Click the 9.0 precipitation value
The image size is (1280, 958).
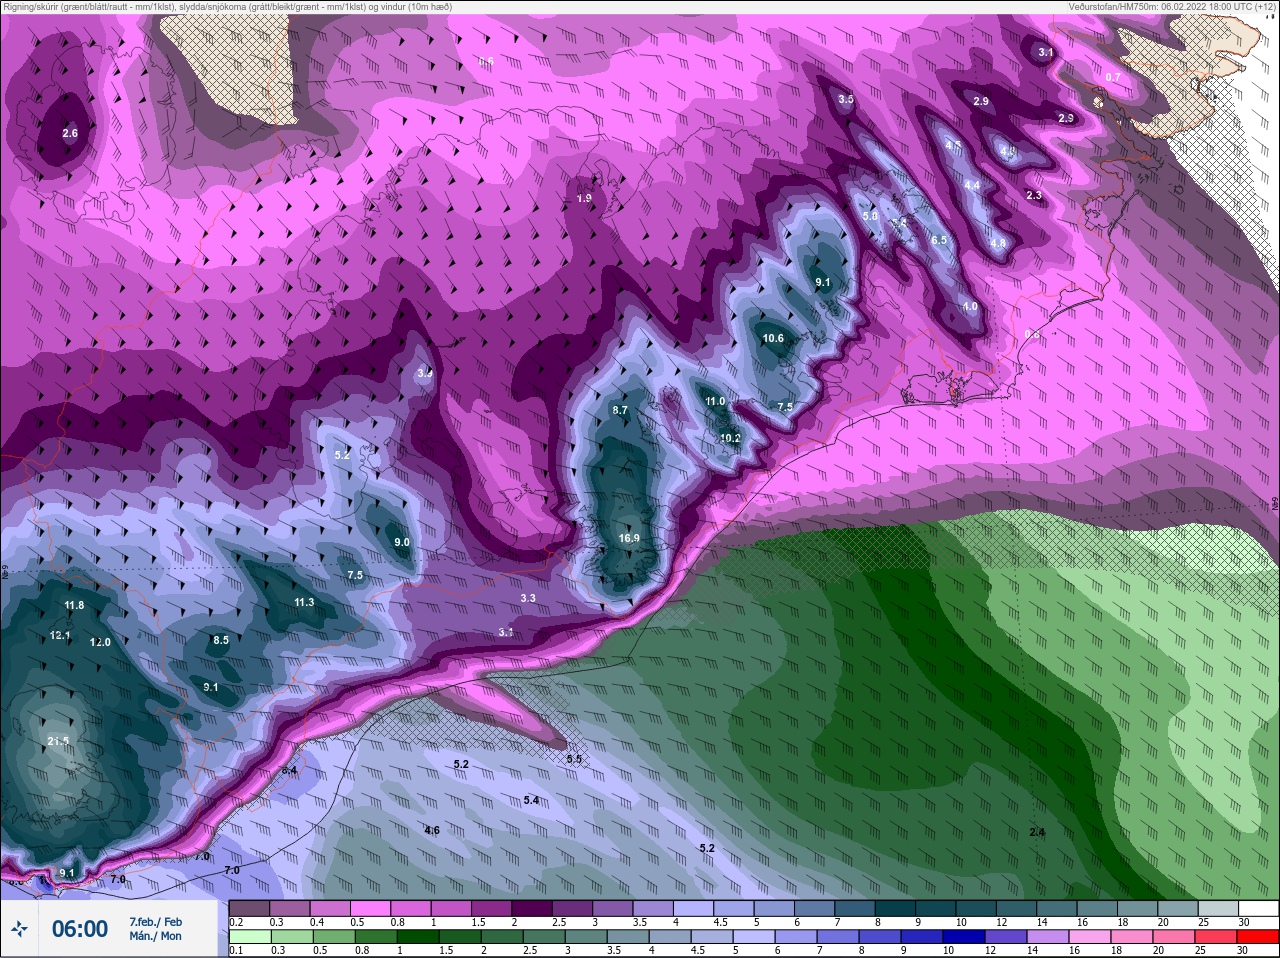point(402,542)
